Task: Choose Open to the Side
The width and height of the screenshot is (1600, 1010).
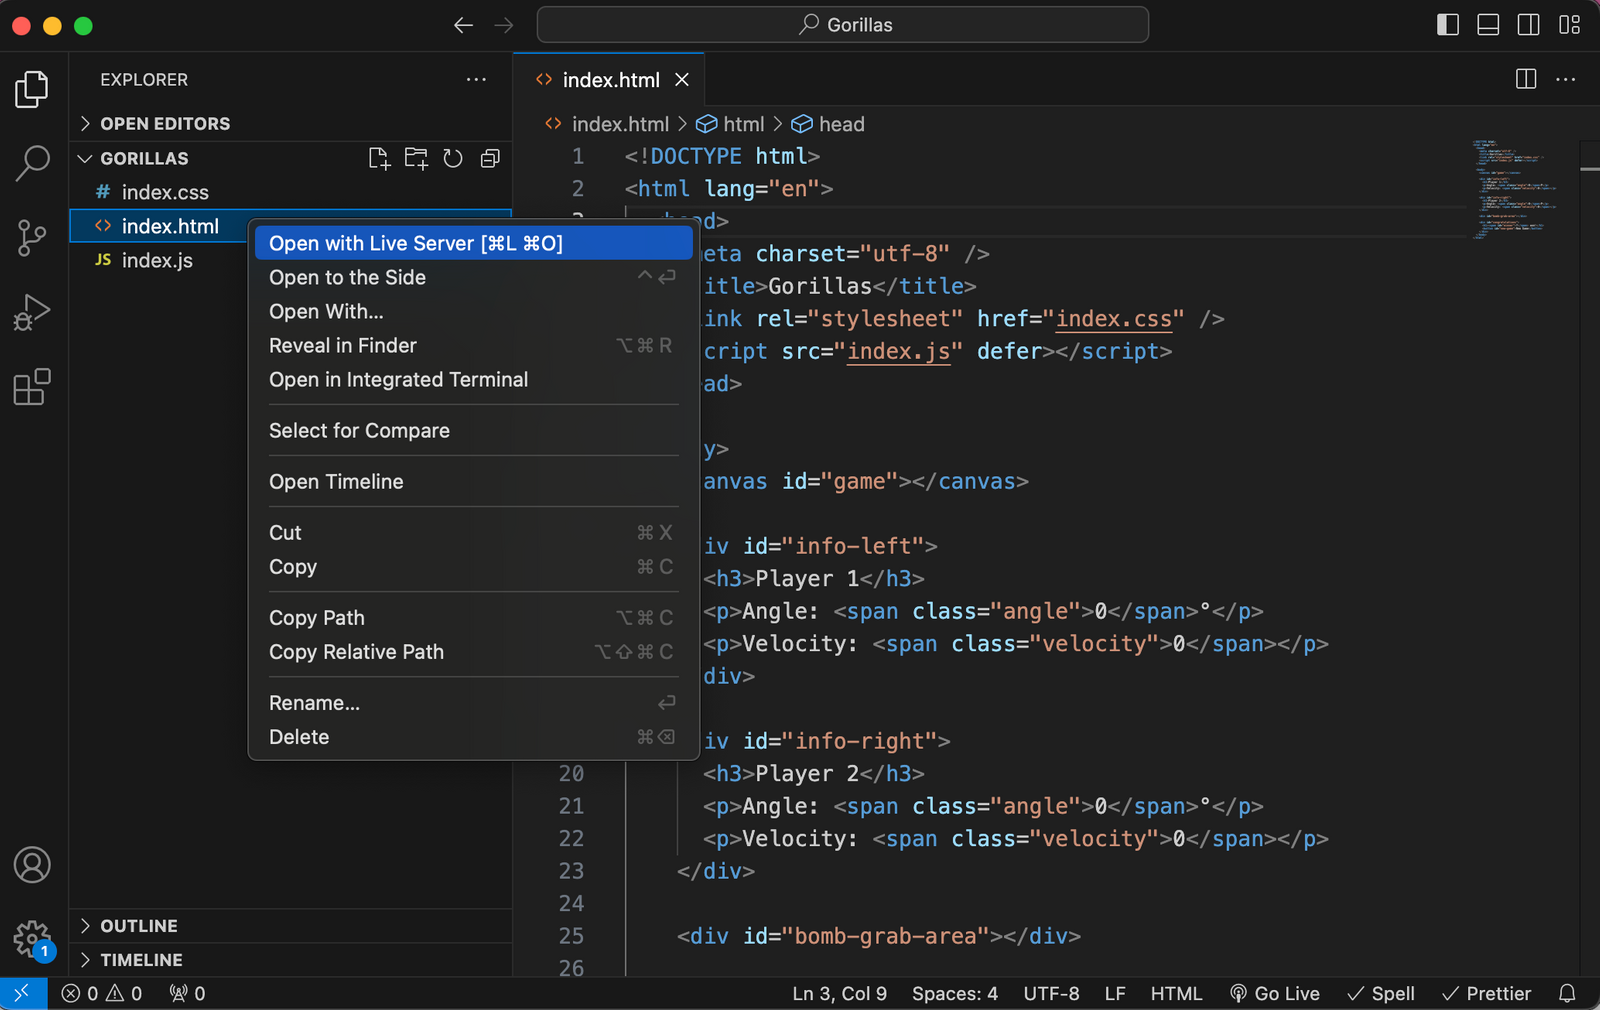Action: click(473, 277)
